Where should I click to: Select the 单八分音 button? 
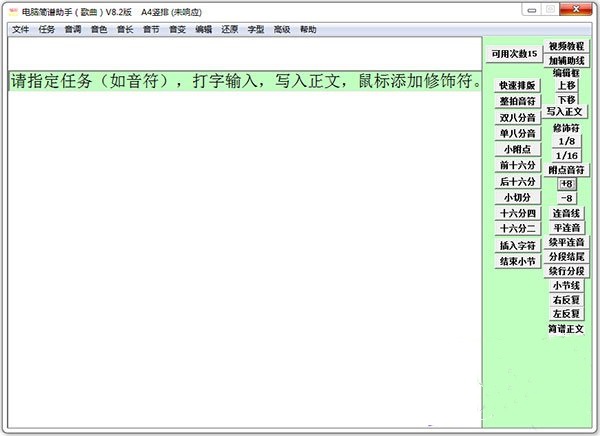(517, 134)
